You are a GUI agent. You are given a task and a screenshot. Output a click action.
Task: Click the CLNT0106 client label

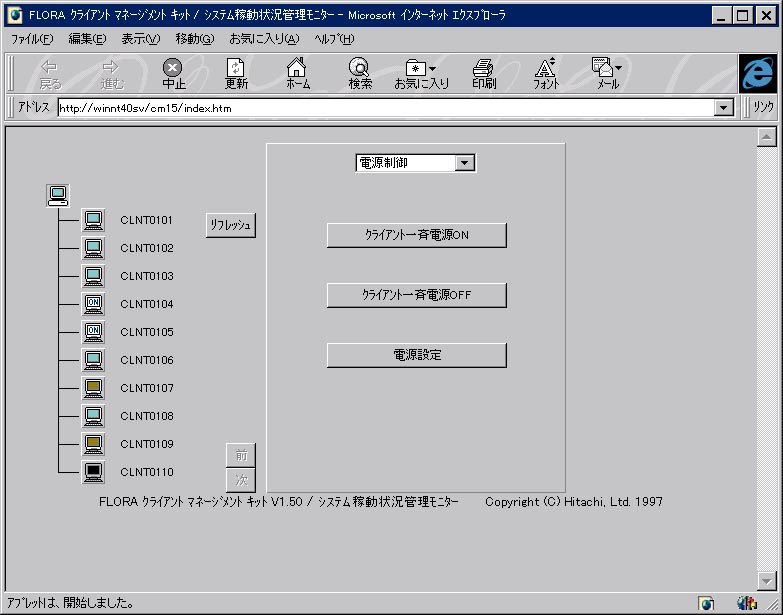(147, 360)
